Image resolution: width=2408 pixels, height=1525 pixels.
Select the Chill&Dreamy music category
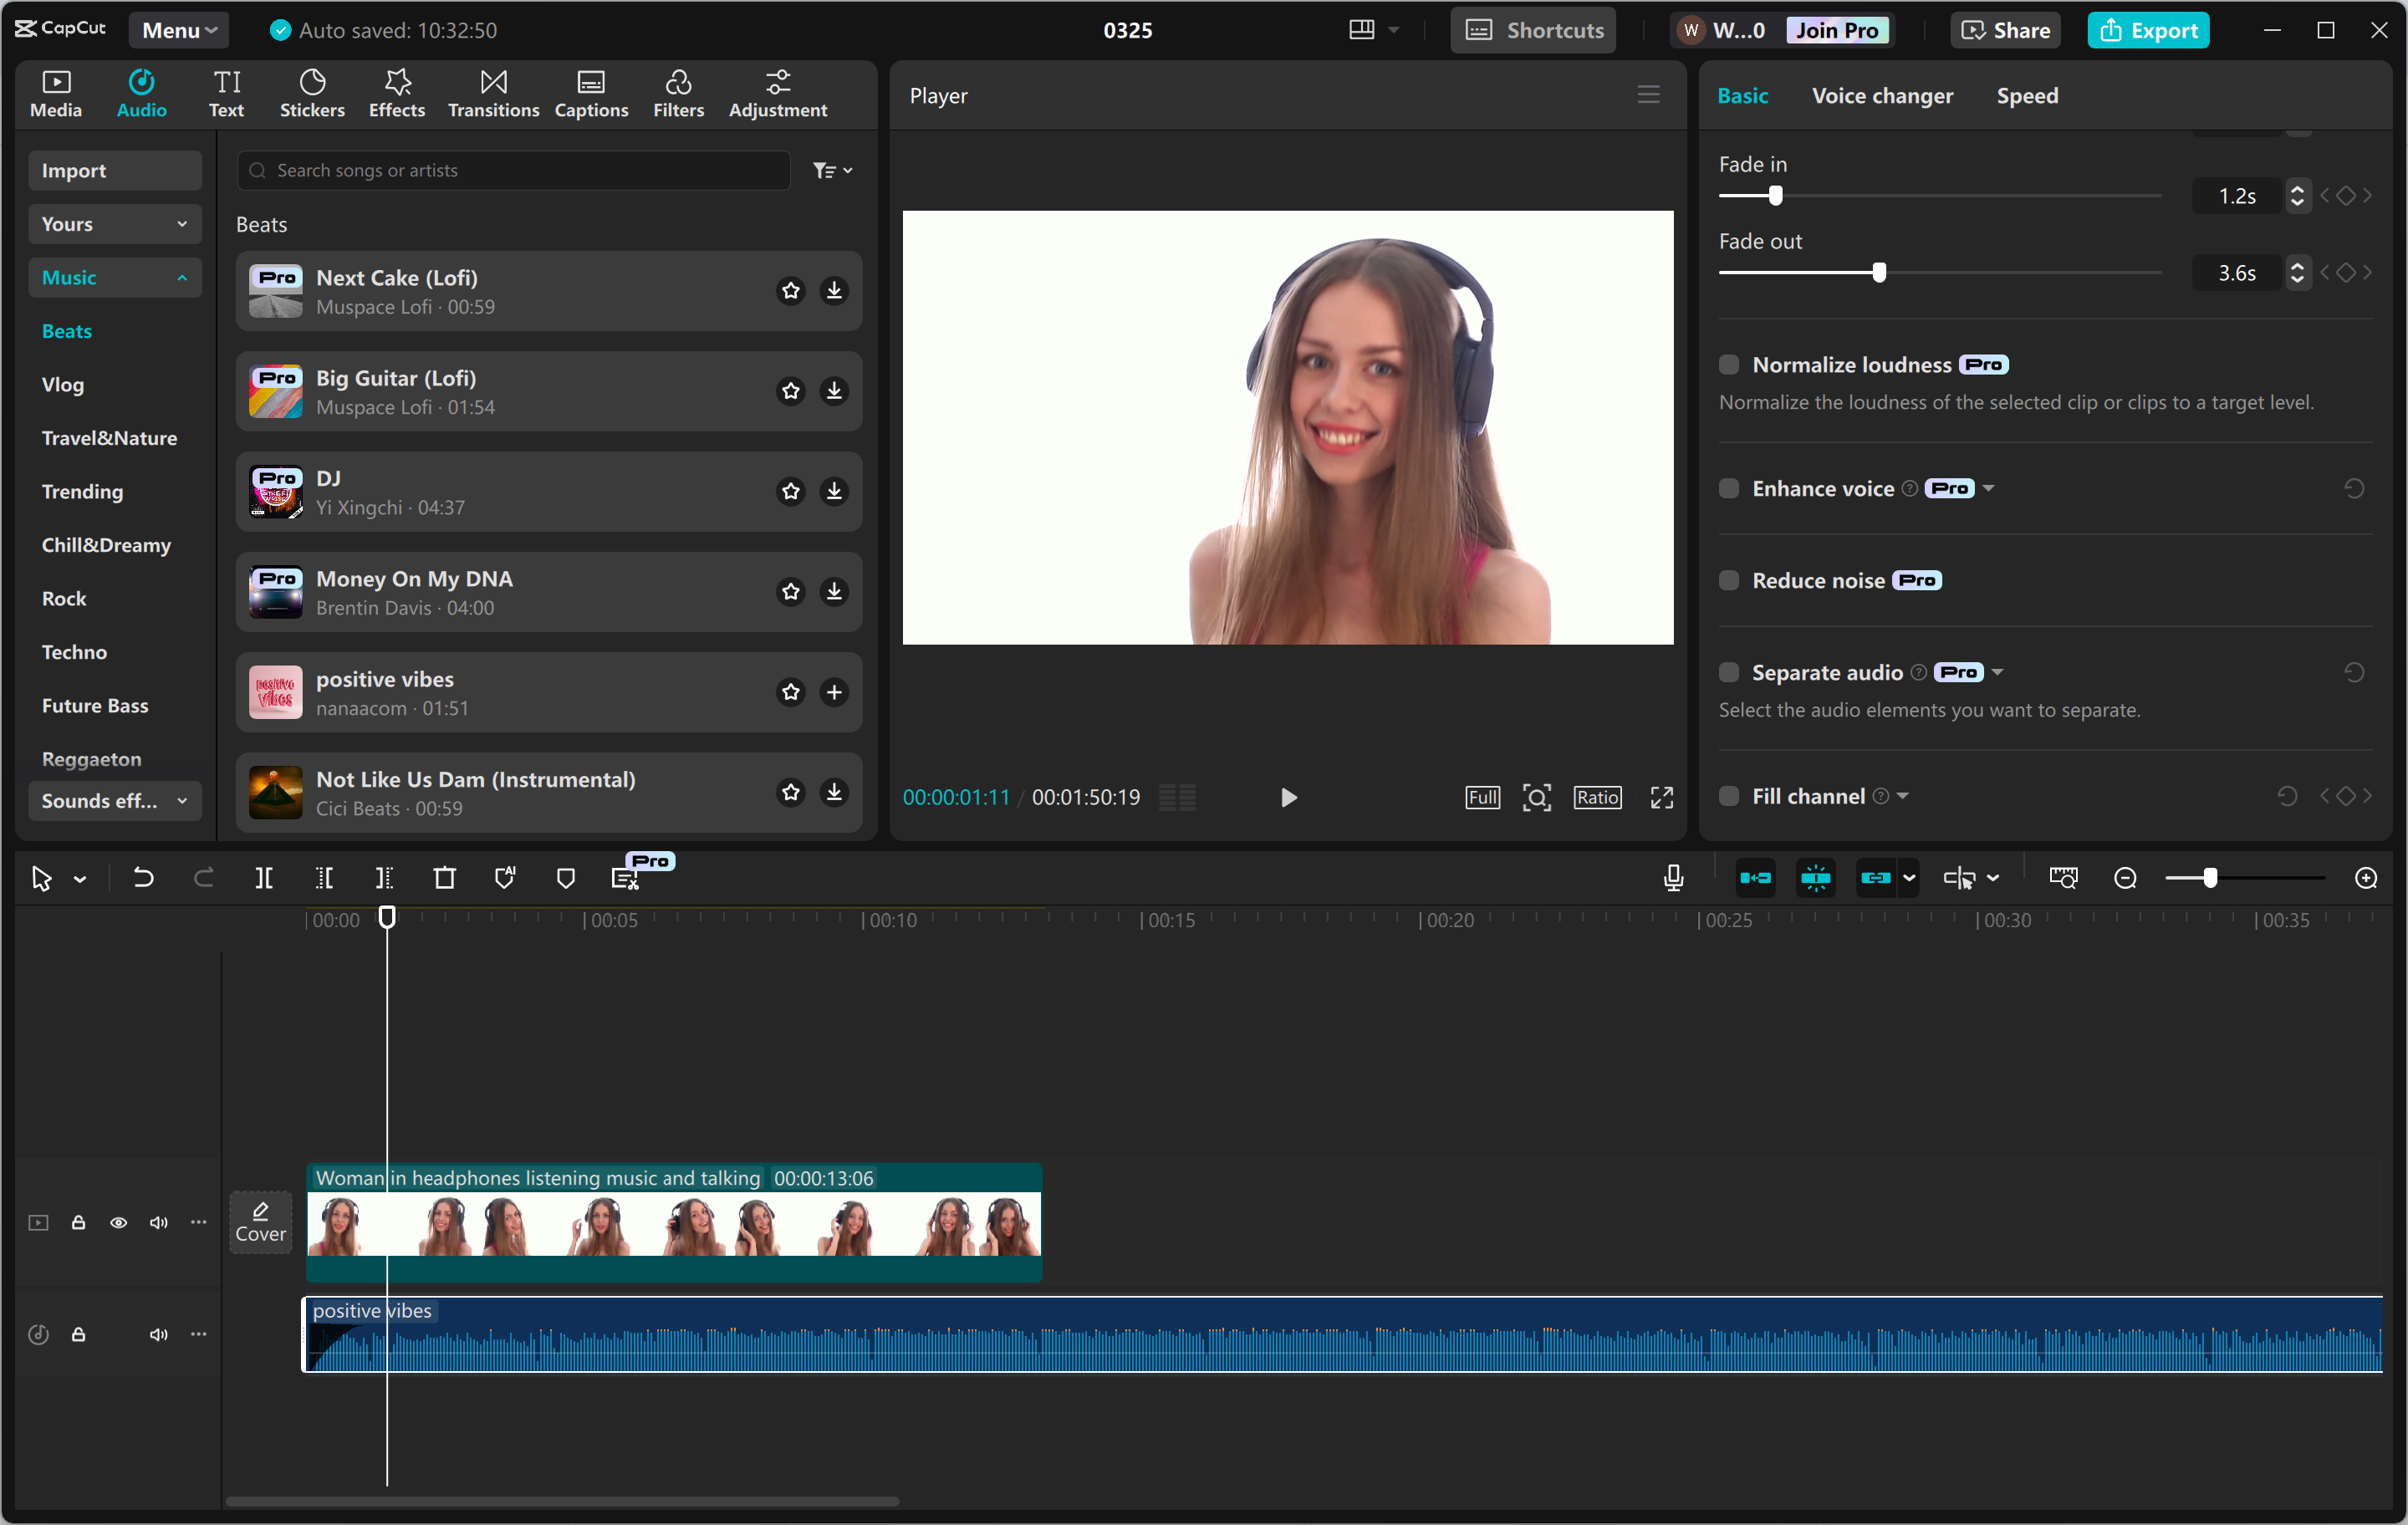(x=106, y=545)
